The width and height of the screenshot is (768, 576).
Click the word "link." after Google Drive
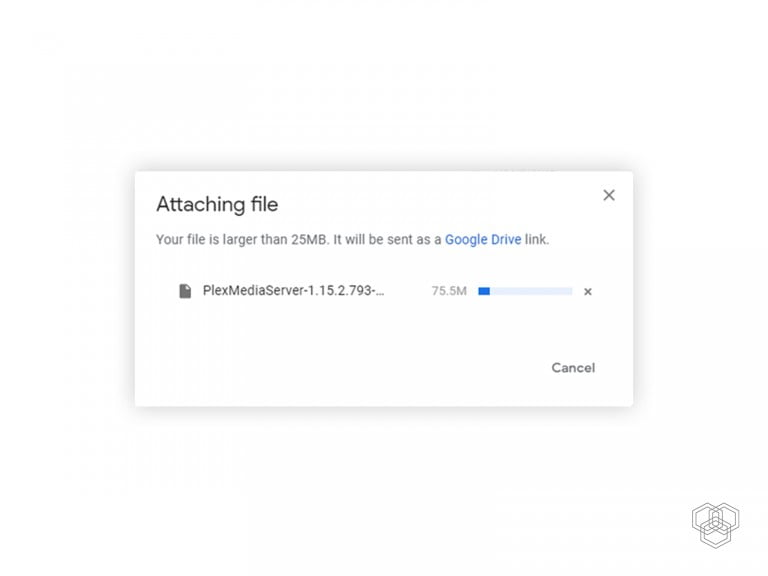point(537,240)
